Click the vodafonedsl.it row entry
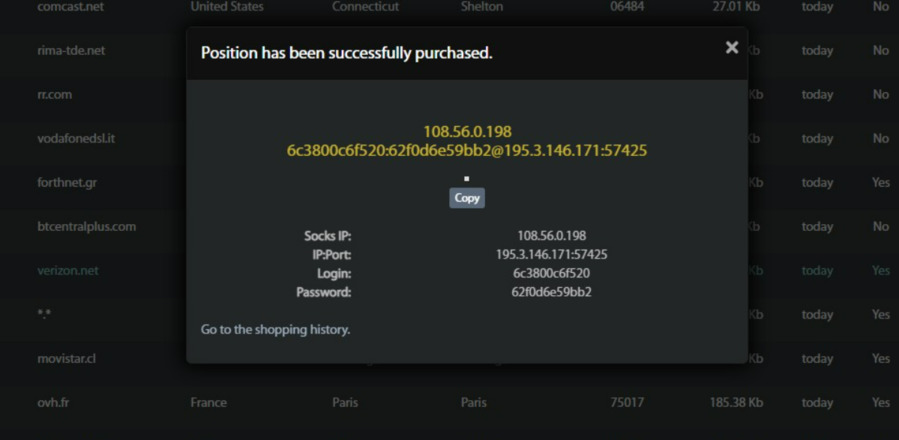The image size is (899, 440). 76,138
